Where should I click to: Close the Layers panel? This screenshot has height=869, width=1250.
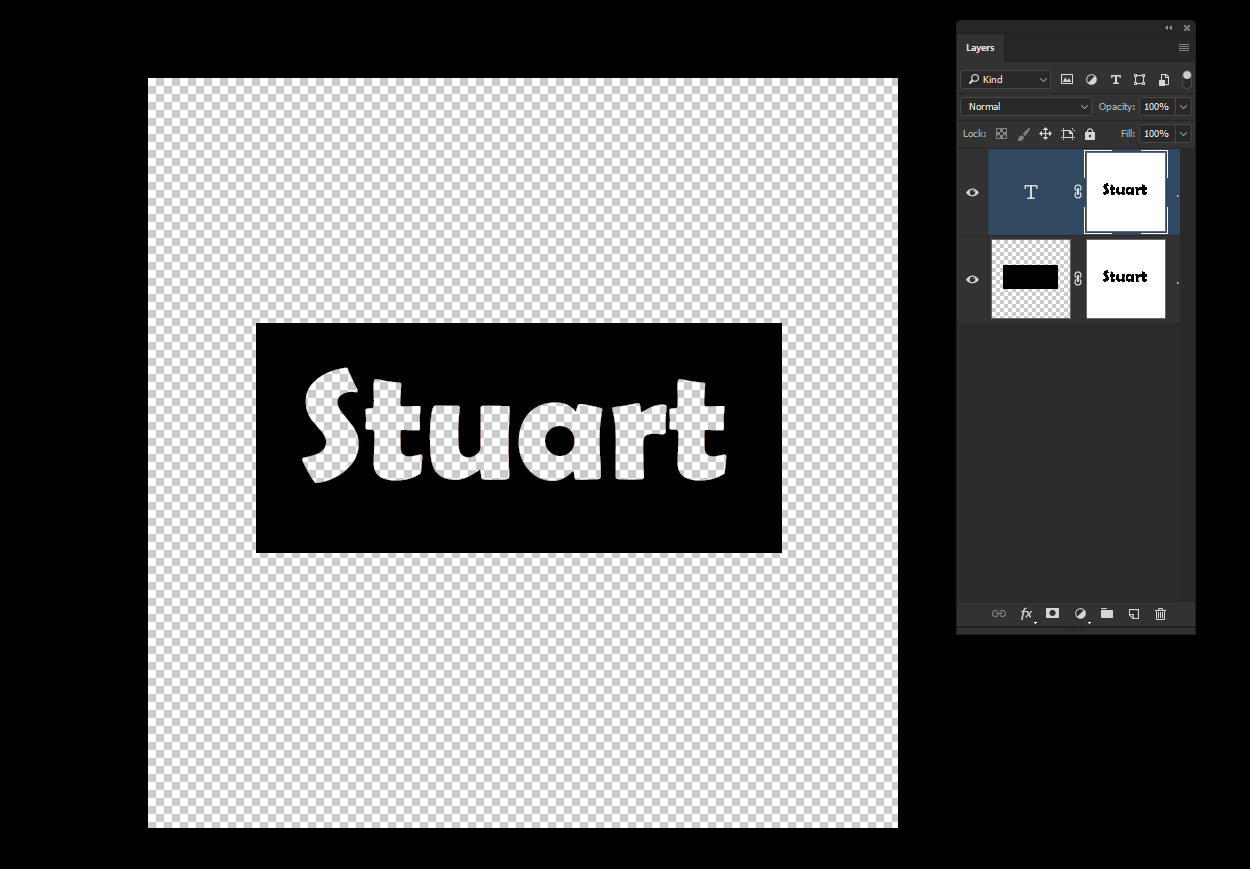[1187, 28]
